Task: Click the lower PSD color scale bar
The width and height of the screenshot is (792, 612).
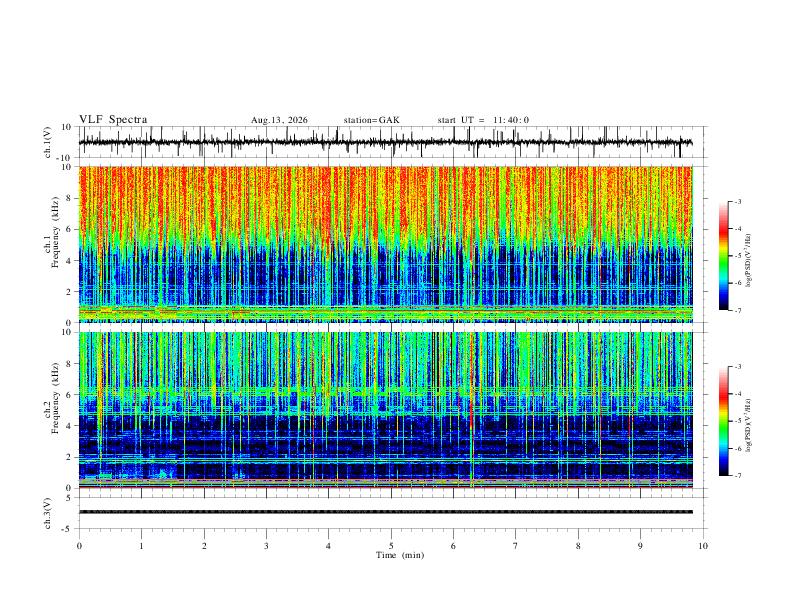Action: pos(723,421)
